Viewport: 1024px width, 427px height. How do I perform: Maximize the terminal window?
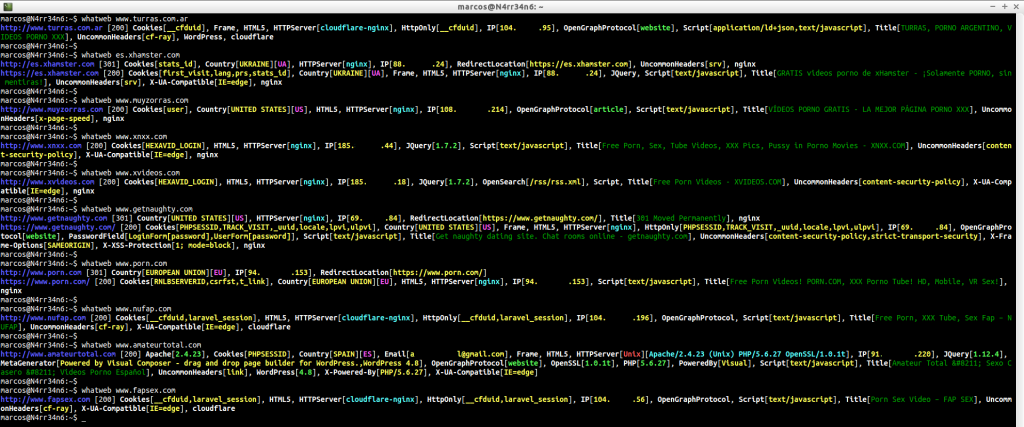[1002, 5]
